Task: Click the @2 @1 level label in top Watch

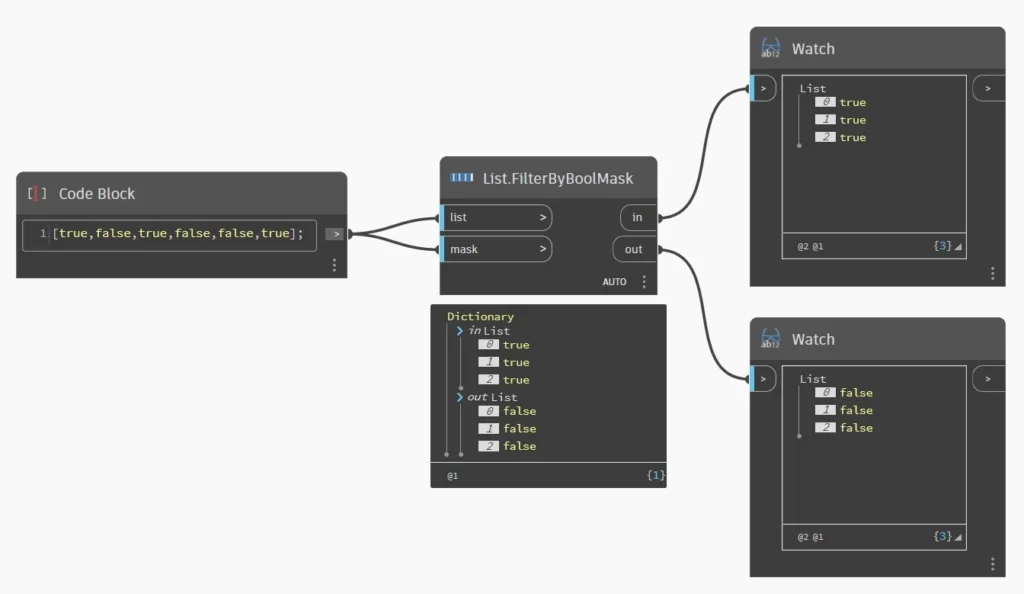Action: (810, 247)
